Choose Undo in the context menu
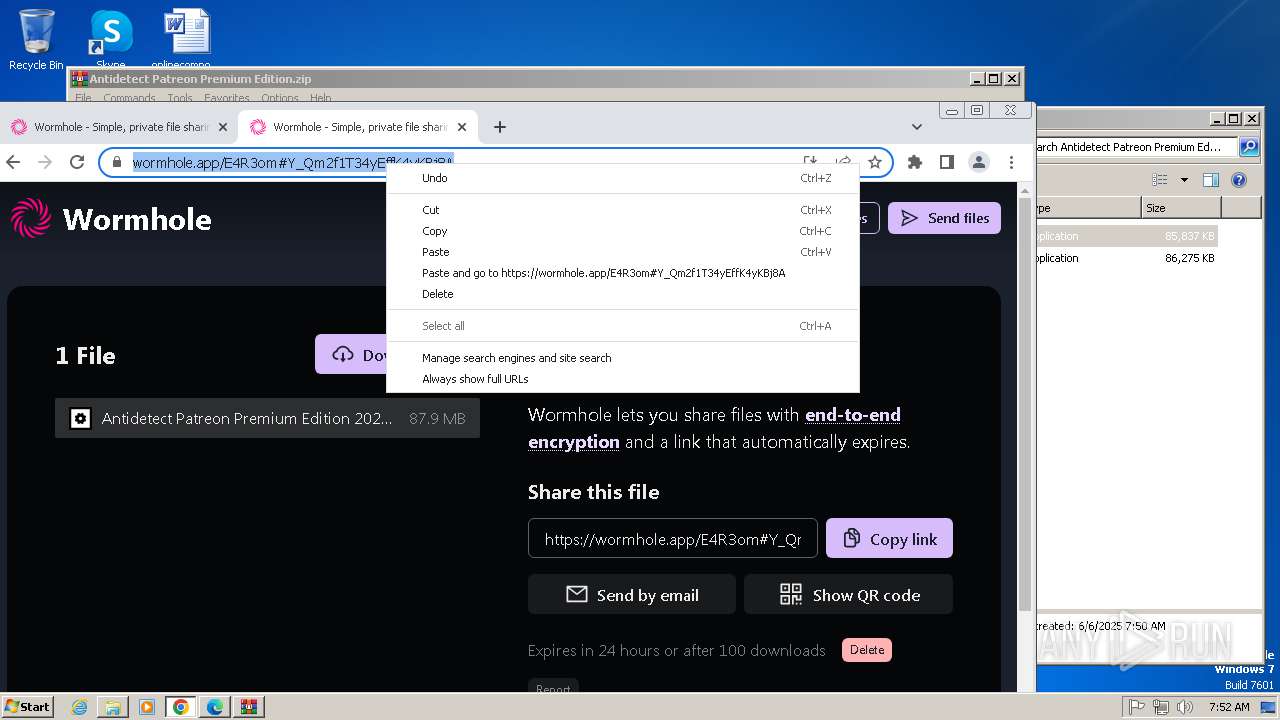The height and width of the screenshot is (720, 1280). pos(622,178)
